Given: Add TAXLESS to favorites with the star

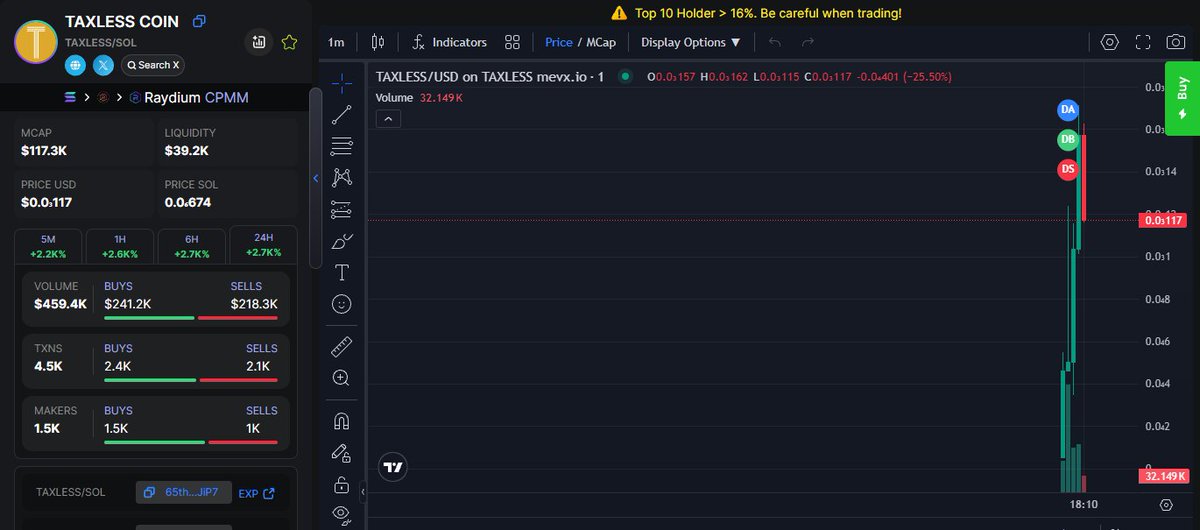Looking at the screenshot, I should click(289, 42).
